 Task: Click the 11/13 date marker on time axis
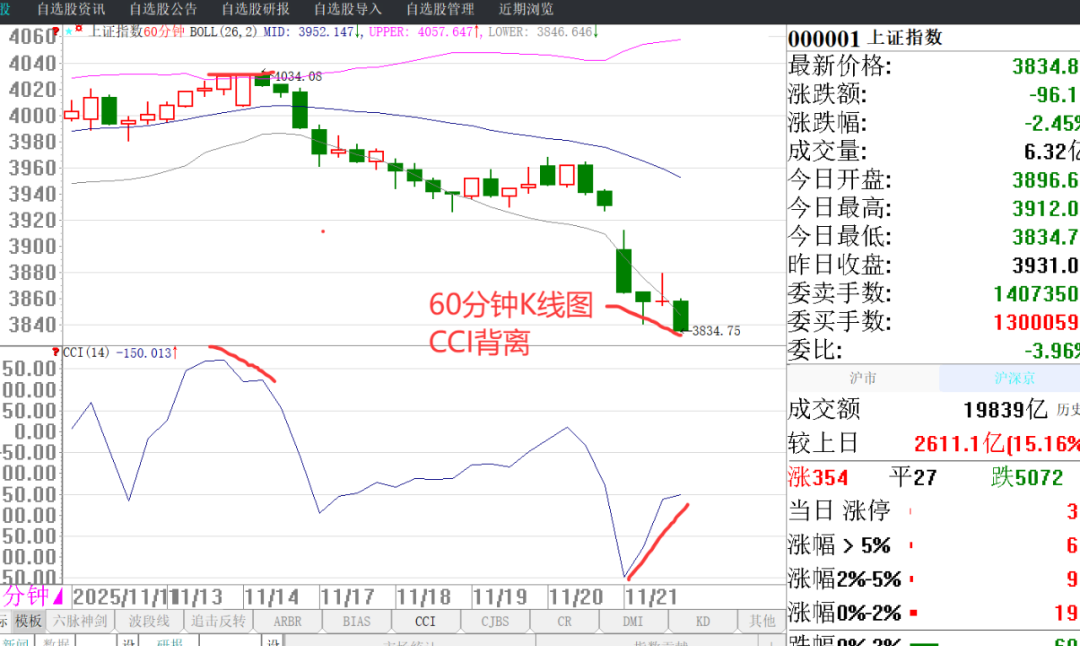tap(196, 596)
